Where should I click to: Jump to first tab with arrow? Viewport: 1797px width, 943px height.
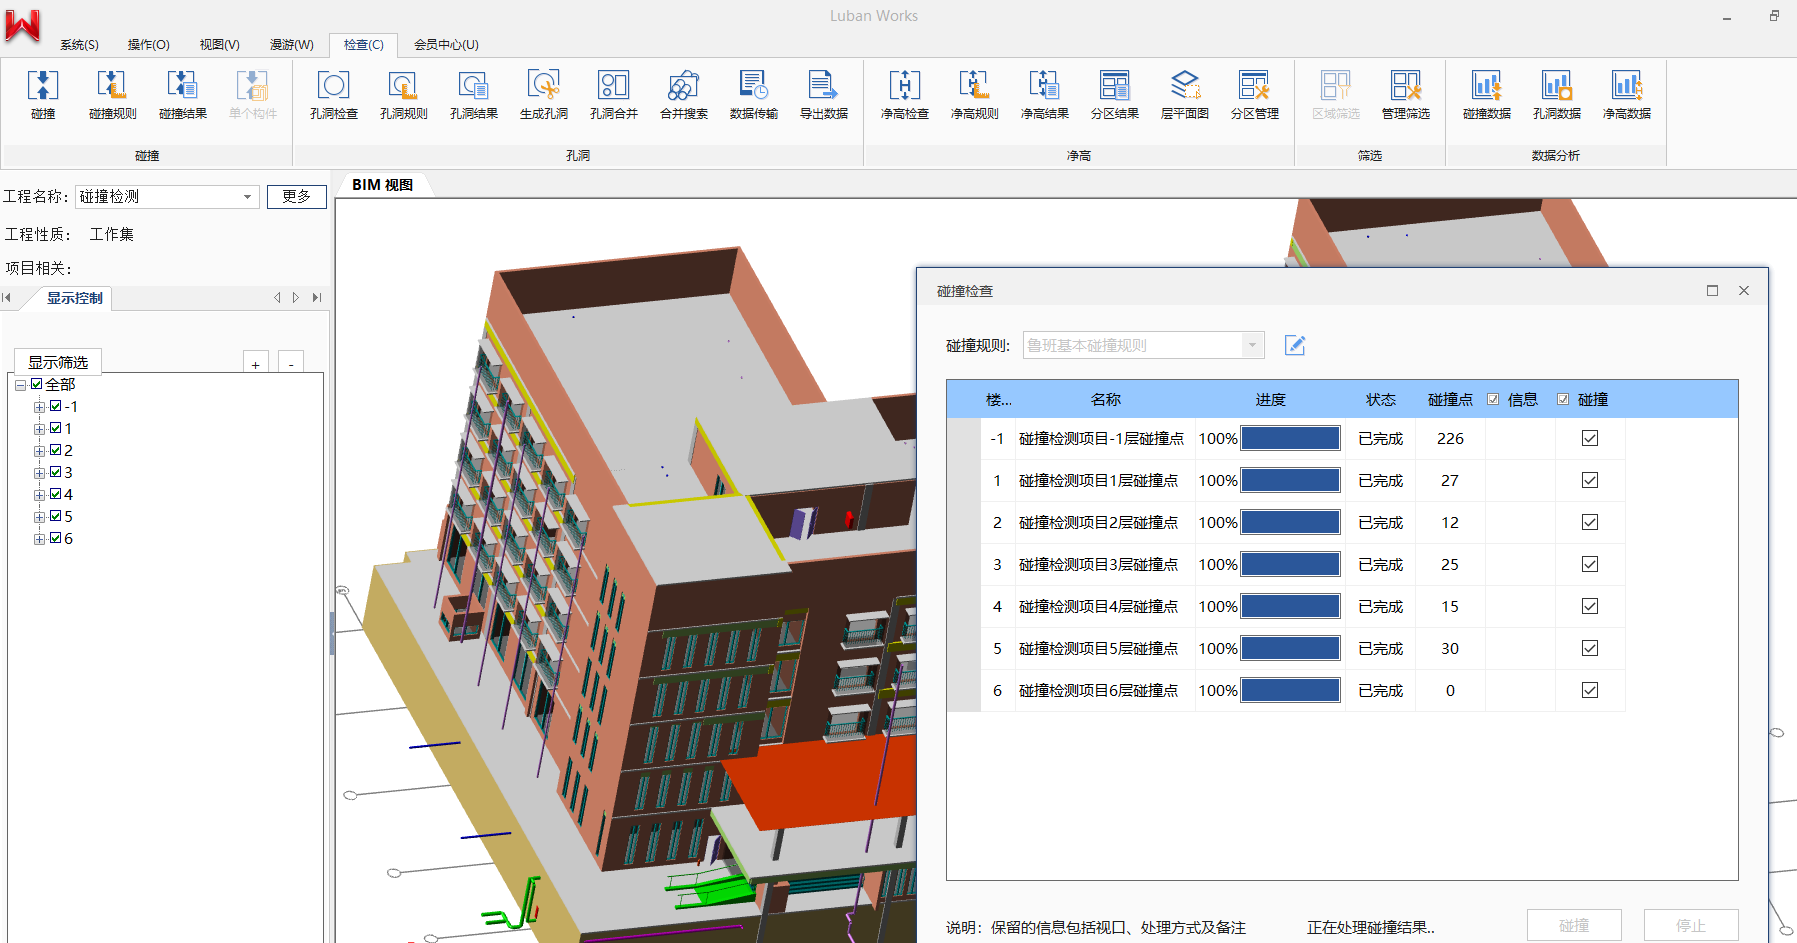7,298
